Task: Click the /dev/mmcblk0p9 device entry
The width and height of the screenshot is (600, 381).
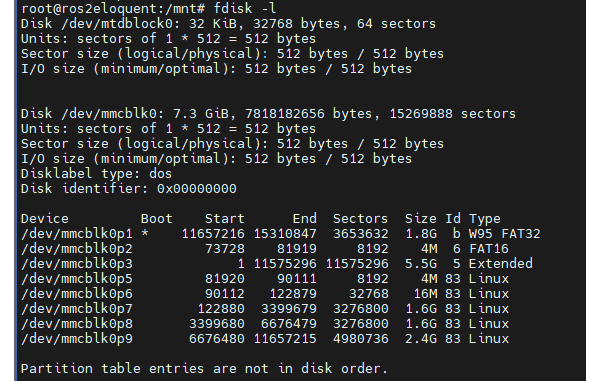Action: pyautogui.click(x=77, y=339)
